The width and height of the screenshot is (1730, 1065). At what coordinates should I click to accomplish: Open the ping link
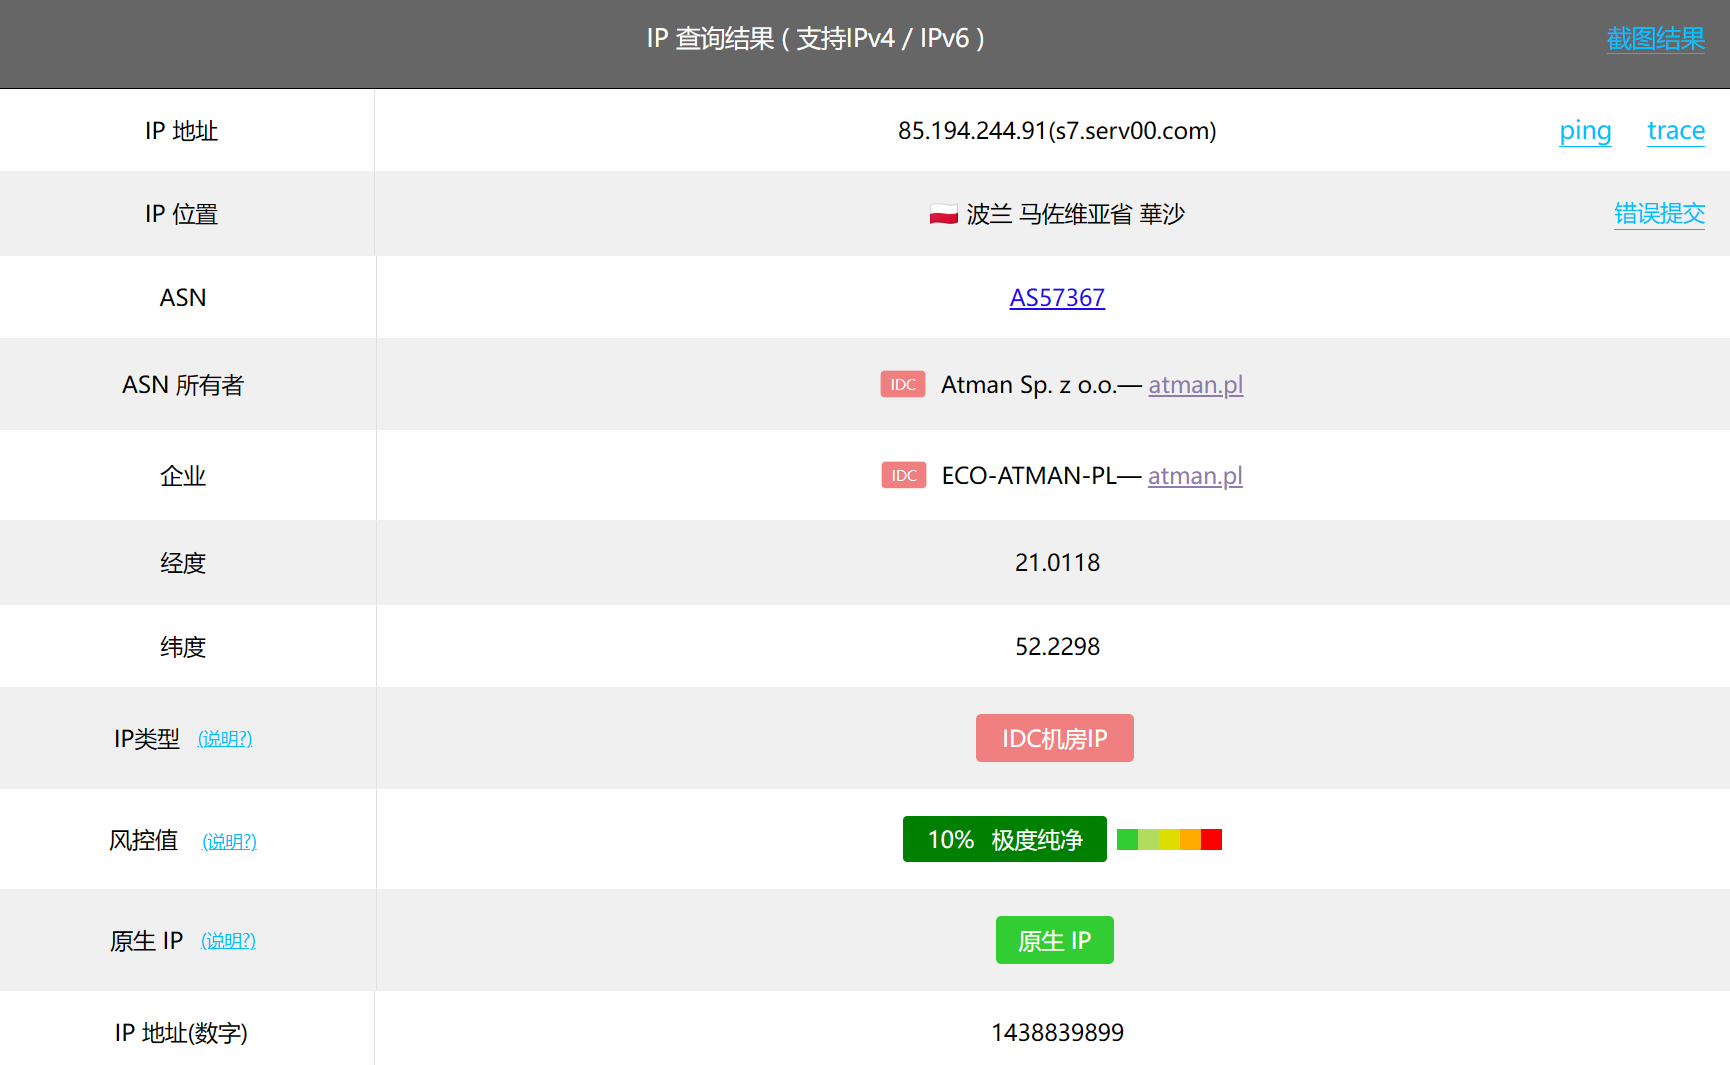tap(1585, 131)
